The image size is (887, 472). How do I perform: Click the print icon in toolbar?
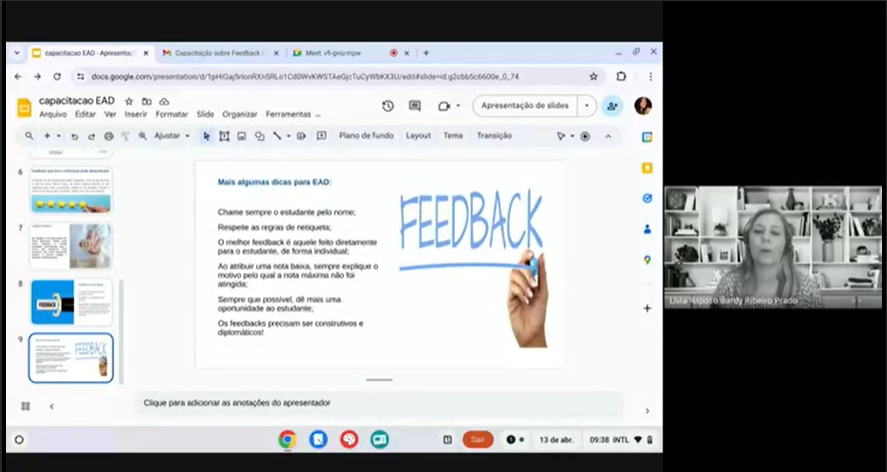108,136
